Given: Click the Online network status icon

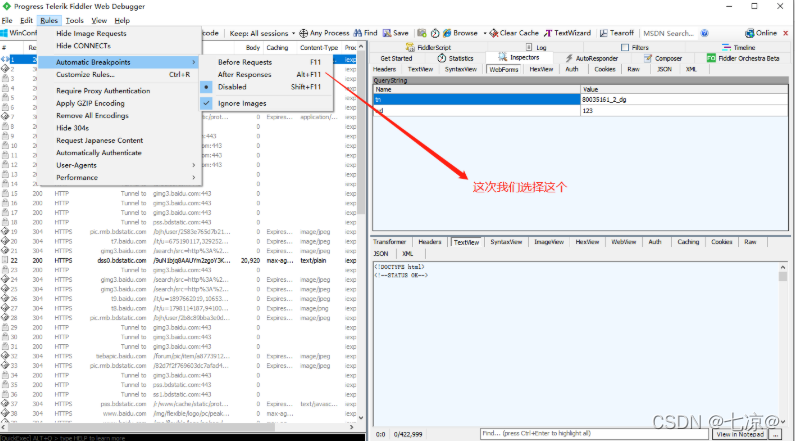Looking at the screenshot, I should pos(749,33).
